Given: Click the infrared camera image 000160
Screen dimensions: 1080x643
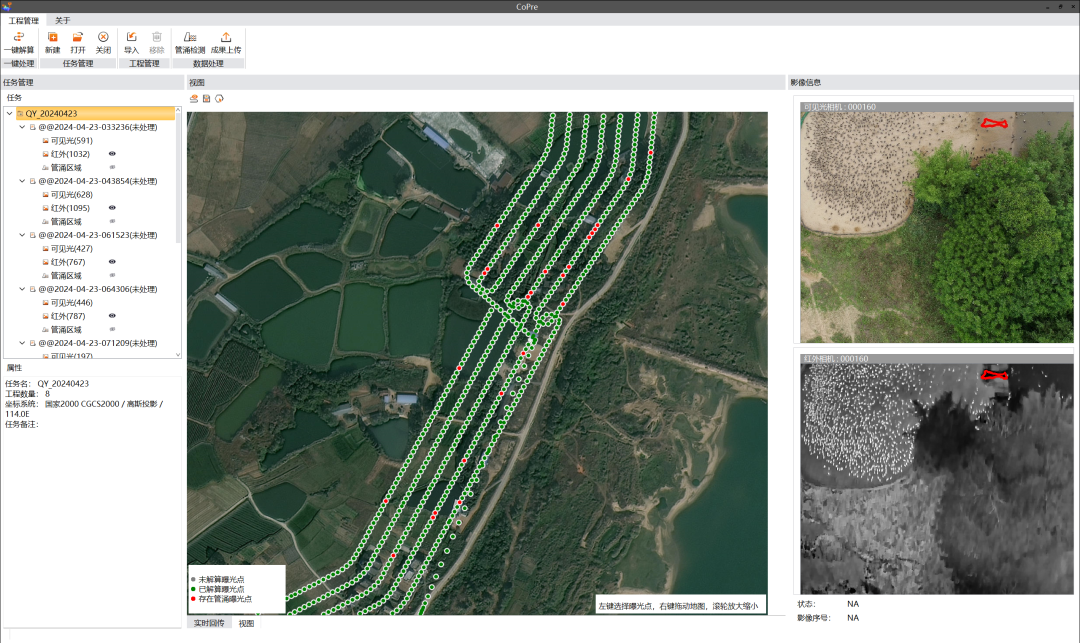Looking at the screenshot, I should 937,479.
